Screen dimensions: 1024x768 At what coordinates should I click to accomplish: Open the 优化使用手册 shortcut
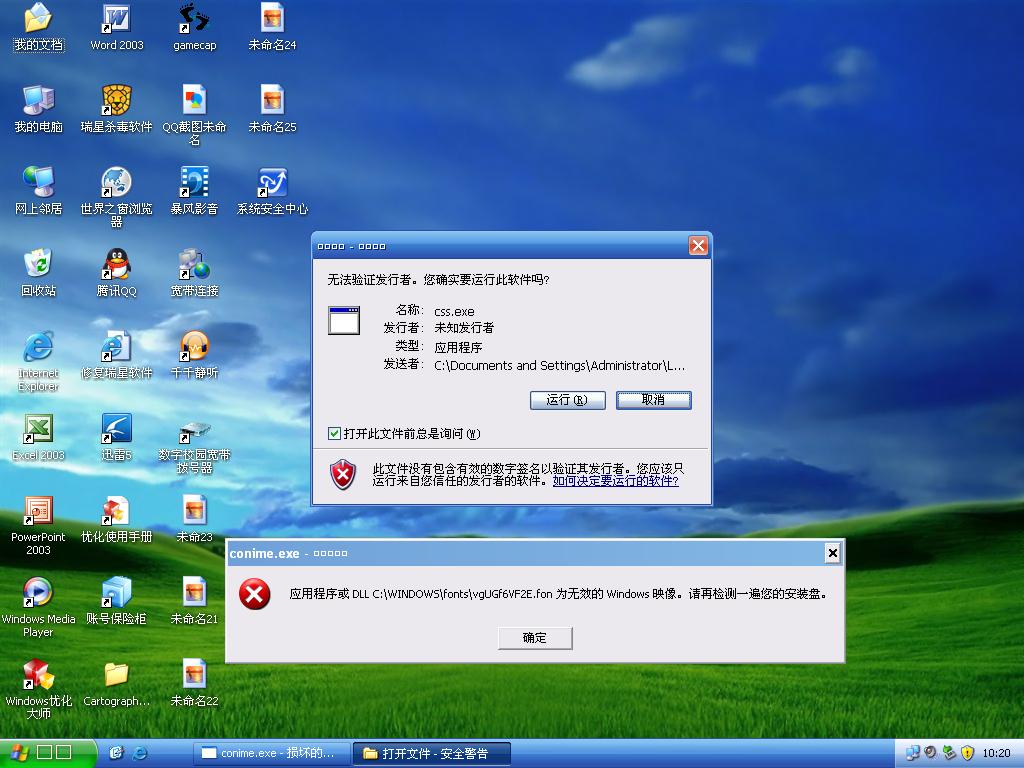click(116, 519)
